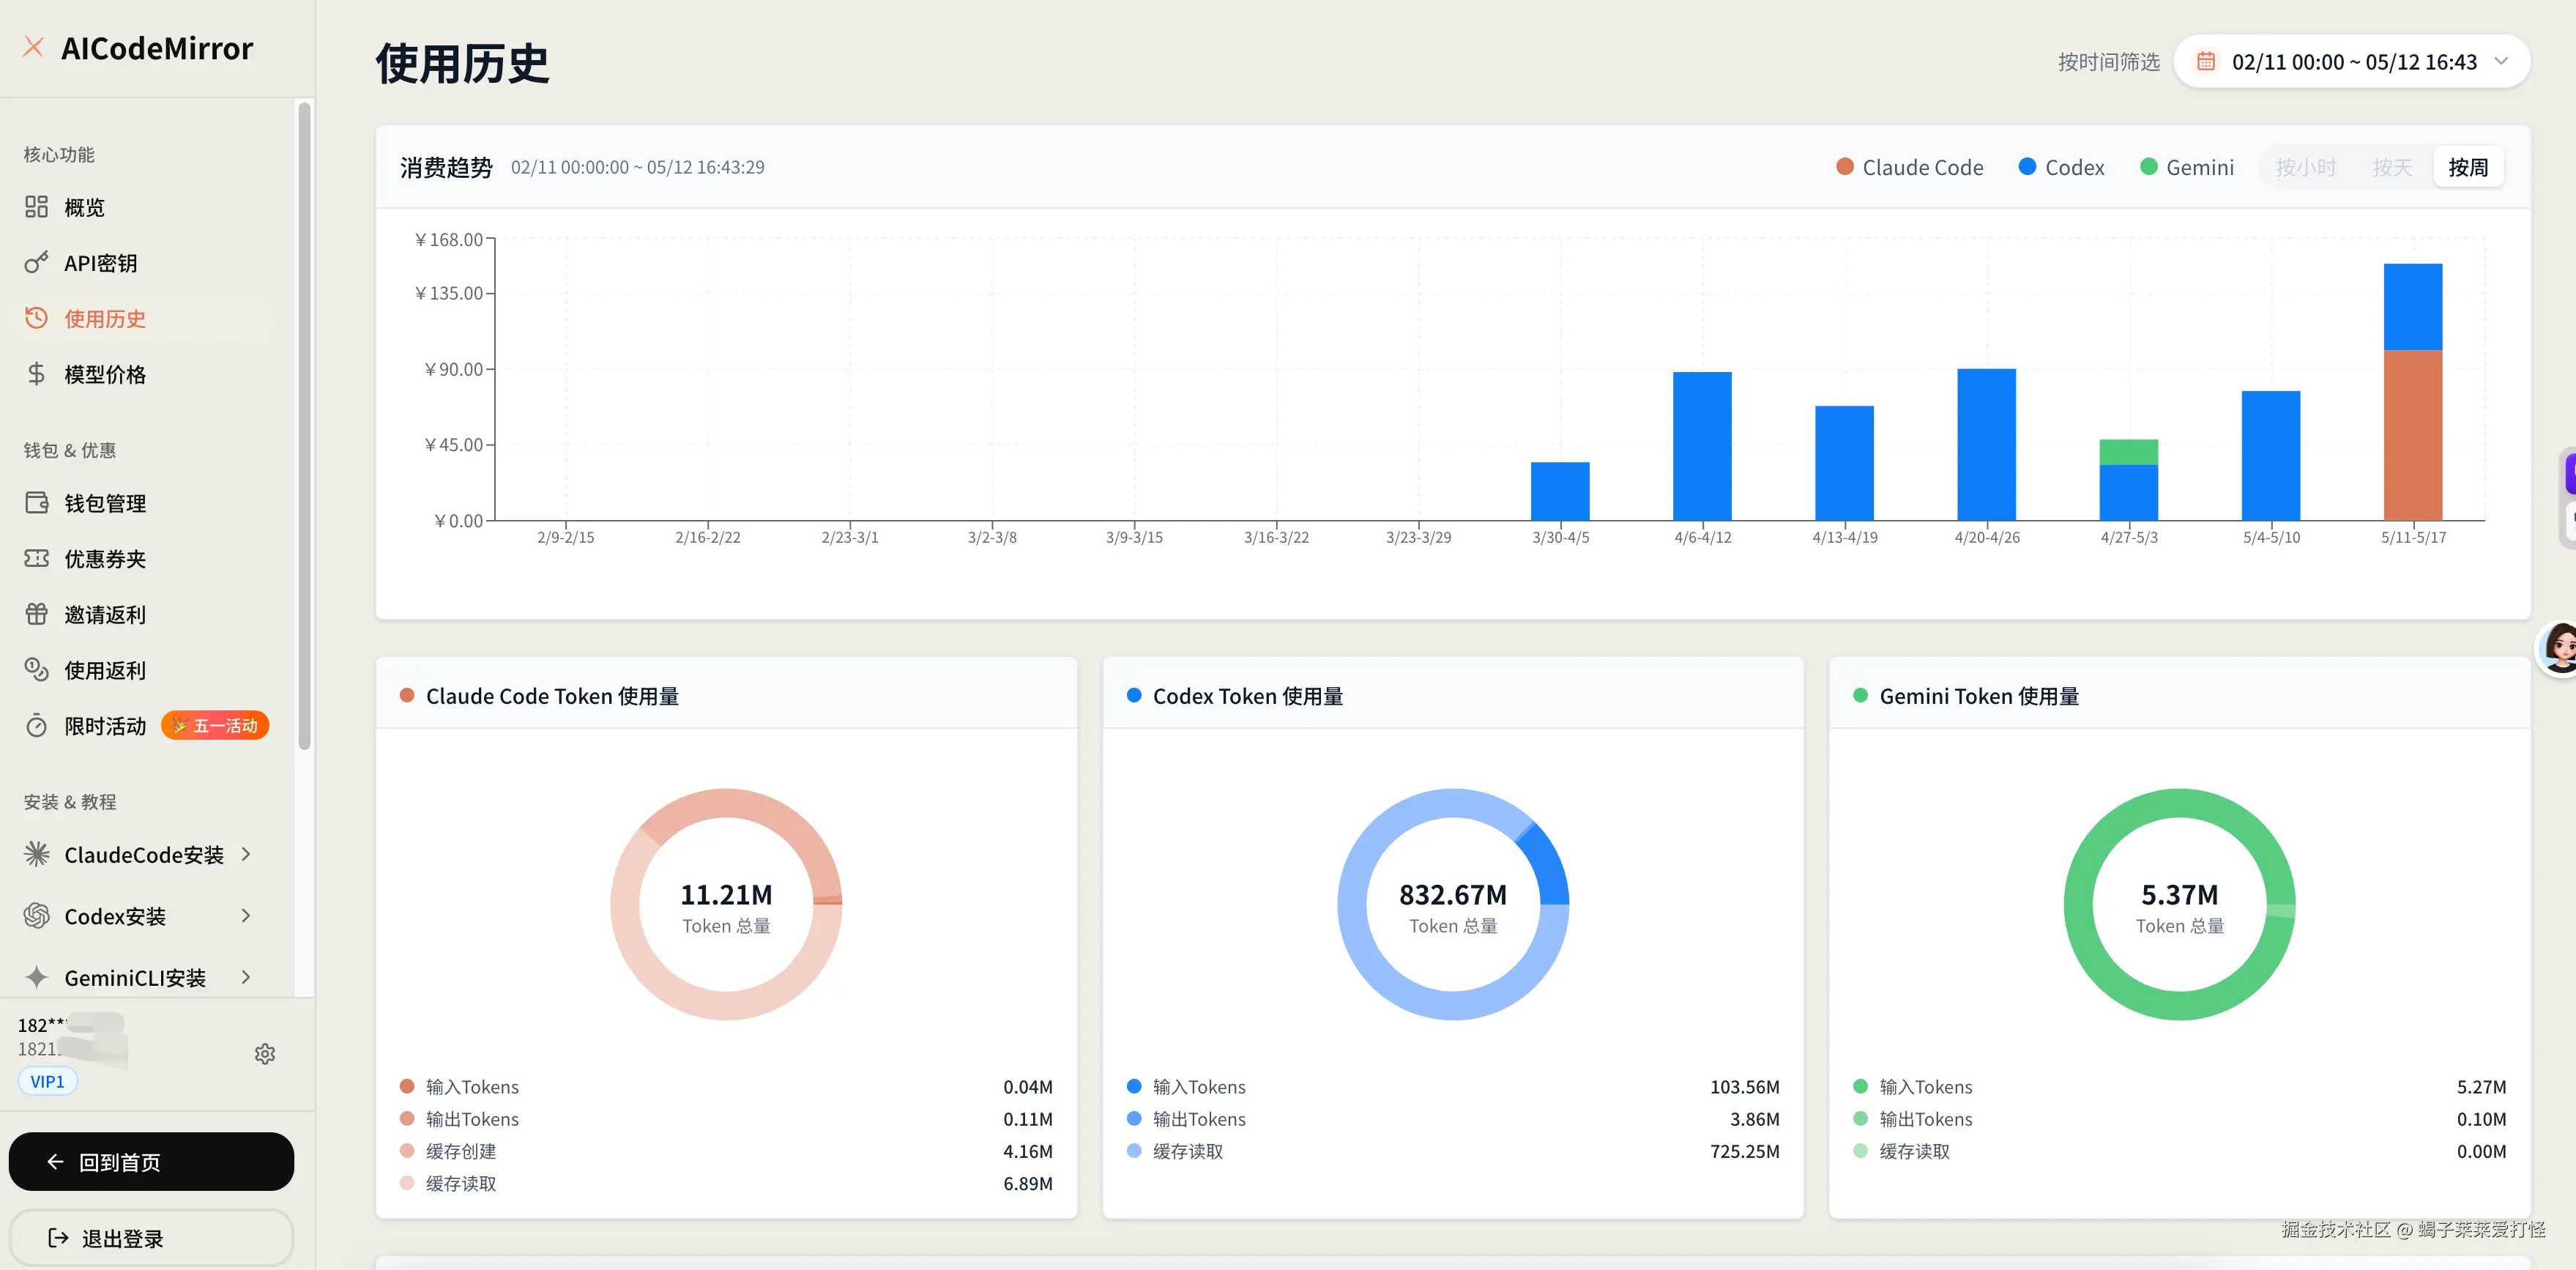Click the GeminiCLI安装 sparkle icon
The image size is (2576, 1270).
[x=36, y=977]
